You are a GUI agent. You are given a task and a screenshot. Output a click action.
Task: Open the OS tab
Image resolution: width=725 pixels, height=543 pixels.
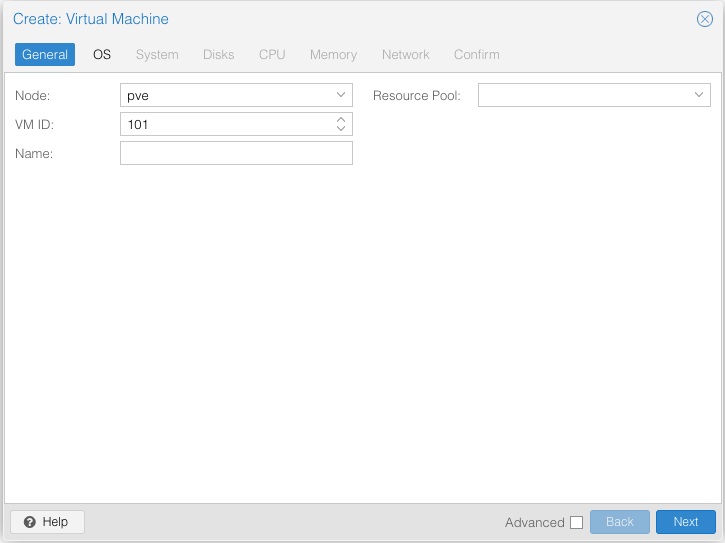click(x=102, y=55)
